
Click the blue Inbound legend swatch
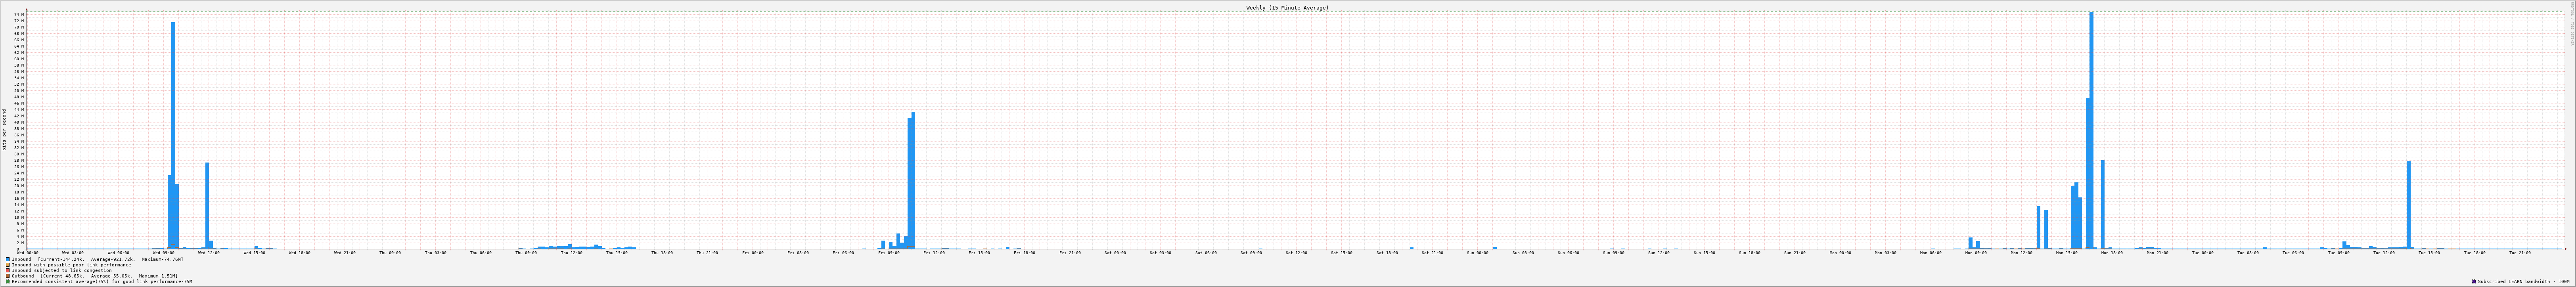8,259
